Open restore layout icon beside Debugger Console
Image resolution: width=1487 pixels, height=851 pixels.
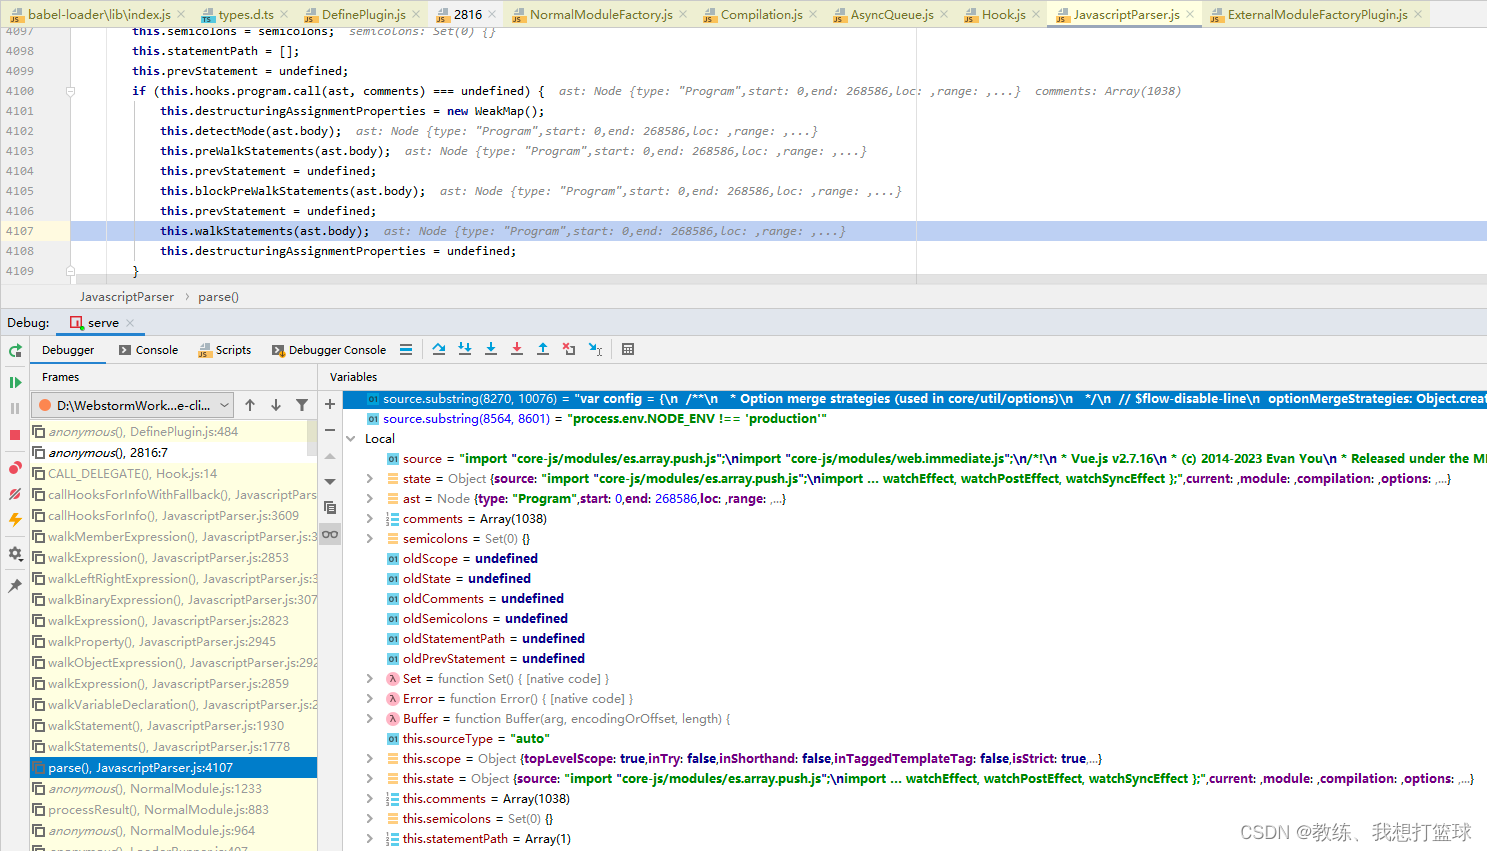pos(405,349)
